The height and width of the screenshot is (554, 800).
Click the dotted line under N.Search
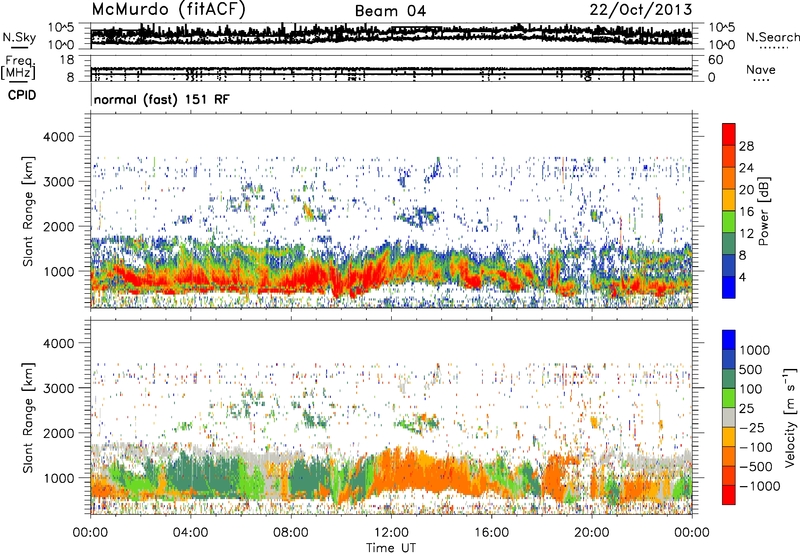pos(773,48)
